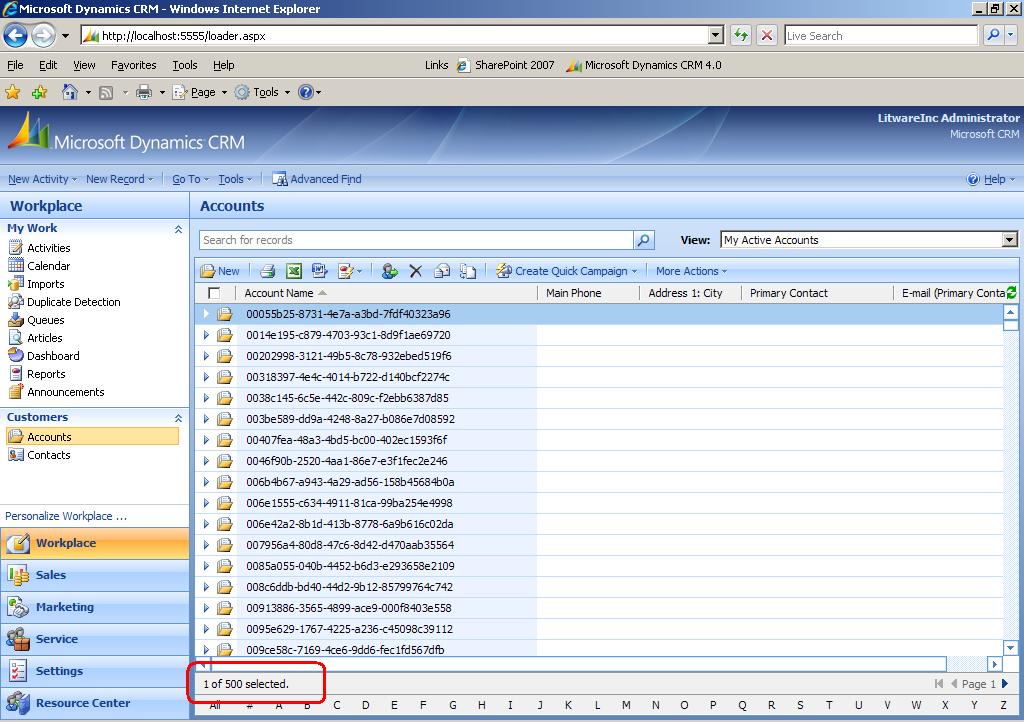Viewport: 1024px width, 722px height.
Task: Export accounts to Excel
Action: pos(294,271)
